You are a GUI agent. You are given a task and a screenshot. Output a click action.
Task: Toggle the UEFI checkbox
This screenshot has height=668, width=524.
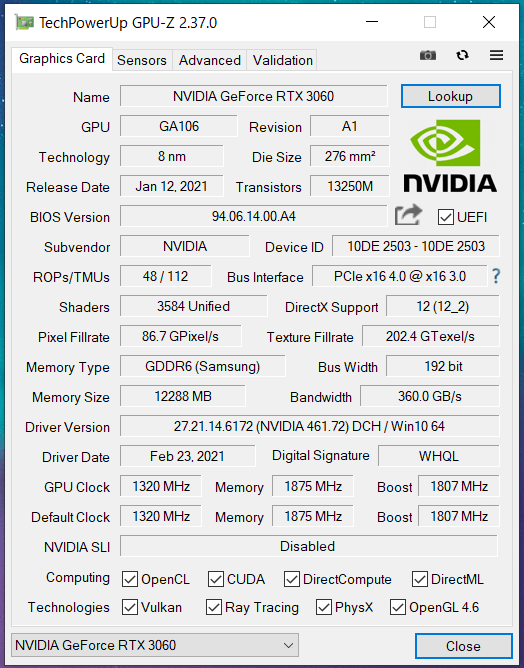(446, 217)
